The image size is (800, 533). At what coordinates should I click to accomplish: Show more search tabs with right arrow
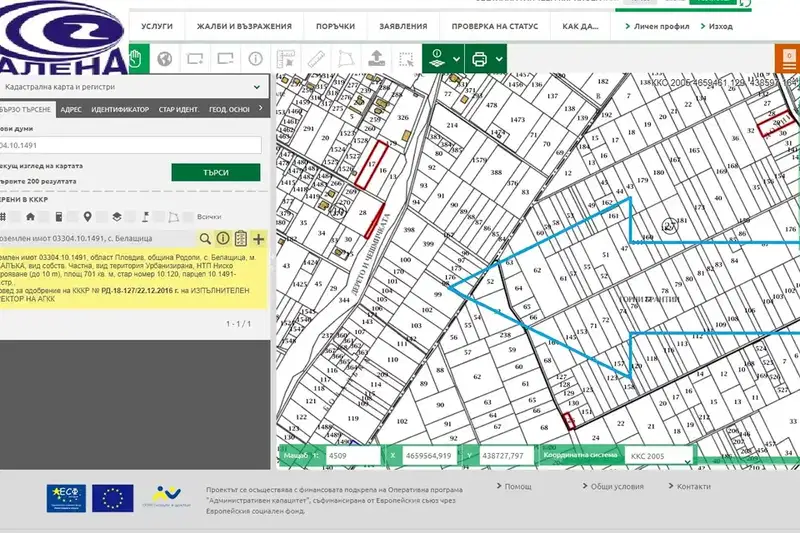(261, 108)
